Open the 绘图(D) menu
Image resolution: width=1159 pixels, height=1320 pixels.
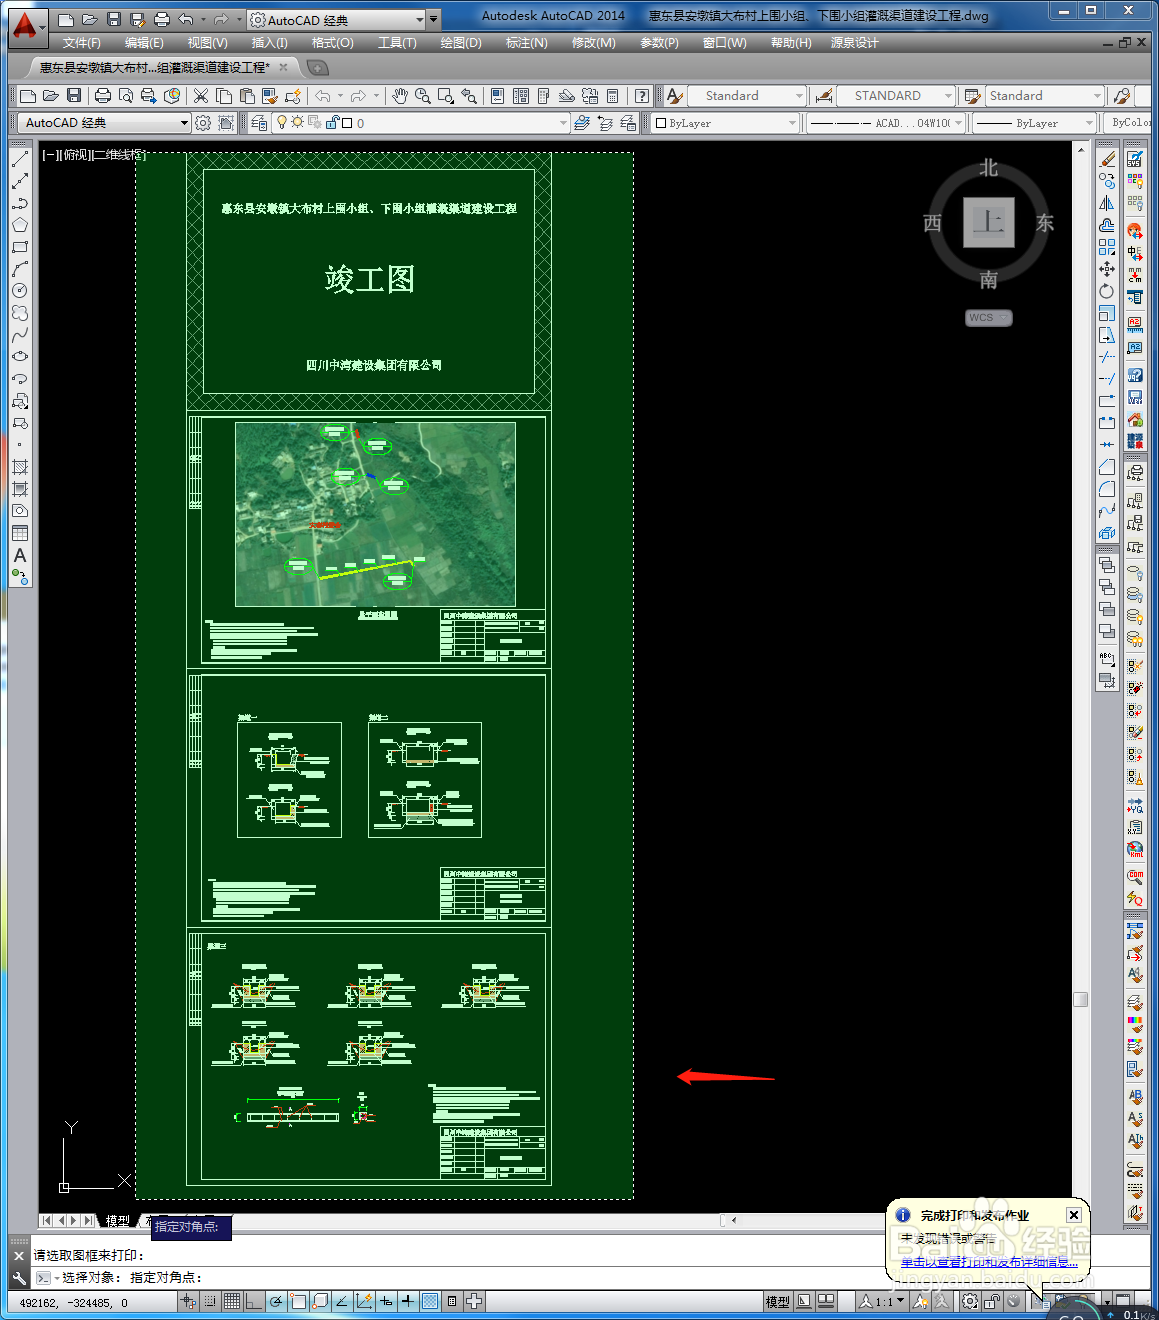(461, 43)
